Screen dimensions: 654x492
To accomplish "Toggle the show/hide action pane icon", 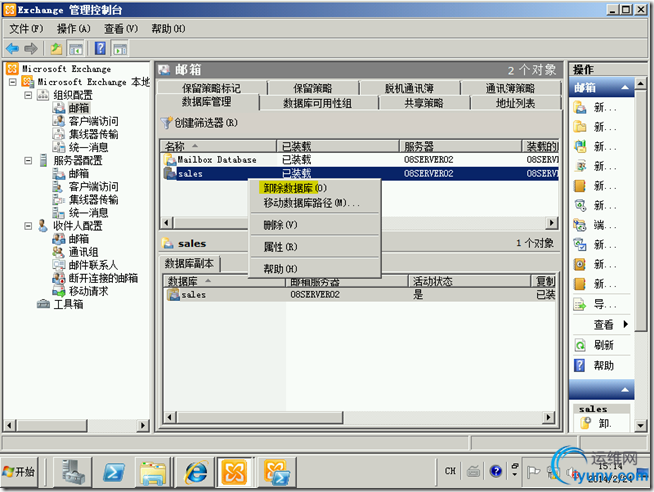I will [x=120, y=49].
